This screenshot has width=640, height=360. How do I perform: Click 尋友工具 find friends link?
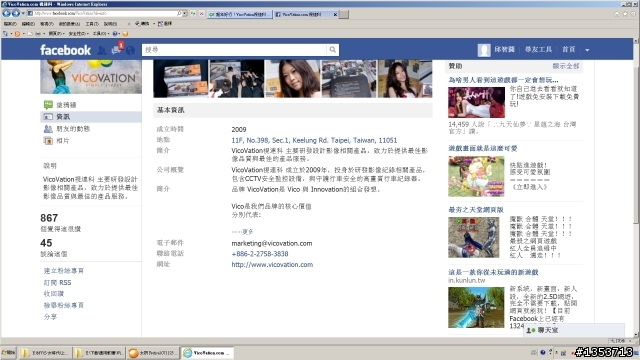538,49
